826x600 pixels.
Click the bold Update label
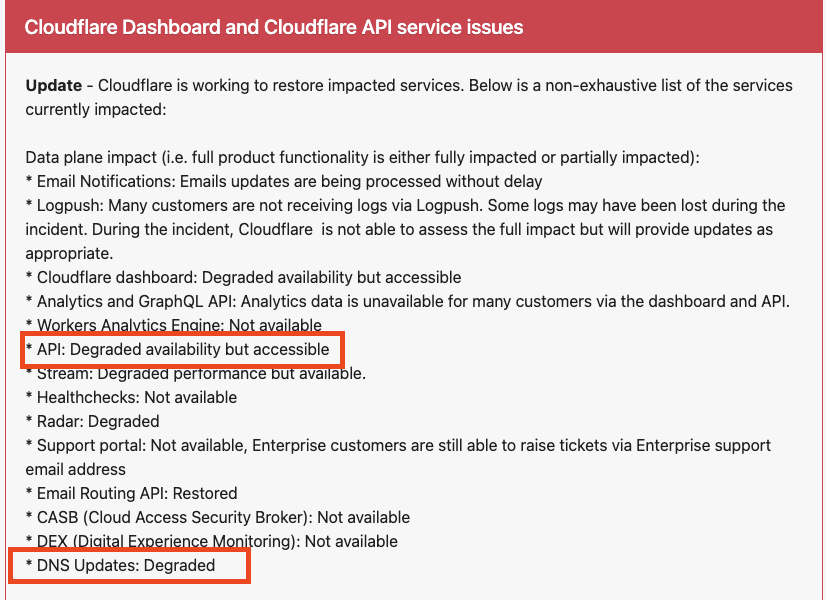click(54, 85)
